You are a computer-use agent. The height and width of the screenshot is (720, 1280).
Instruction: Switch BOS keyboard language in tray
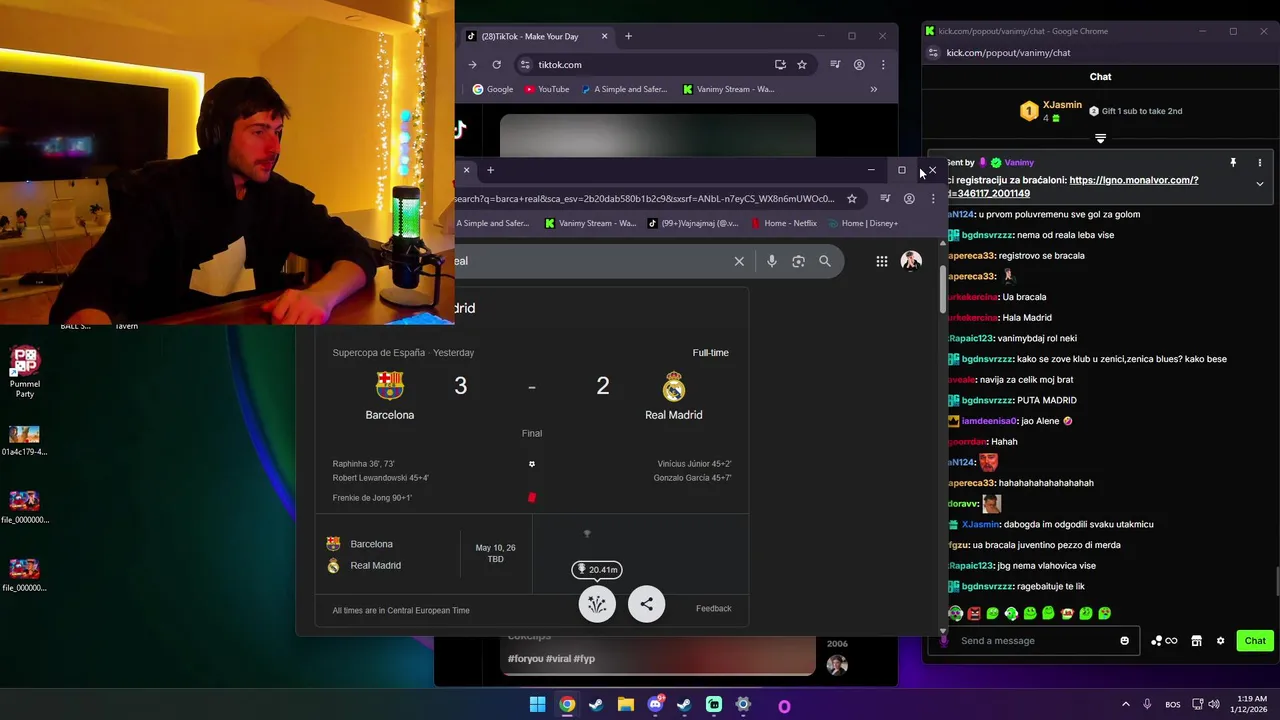click(1173, 705)
